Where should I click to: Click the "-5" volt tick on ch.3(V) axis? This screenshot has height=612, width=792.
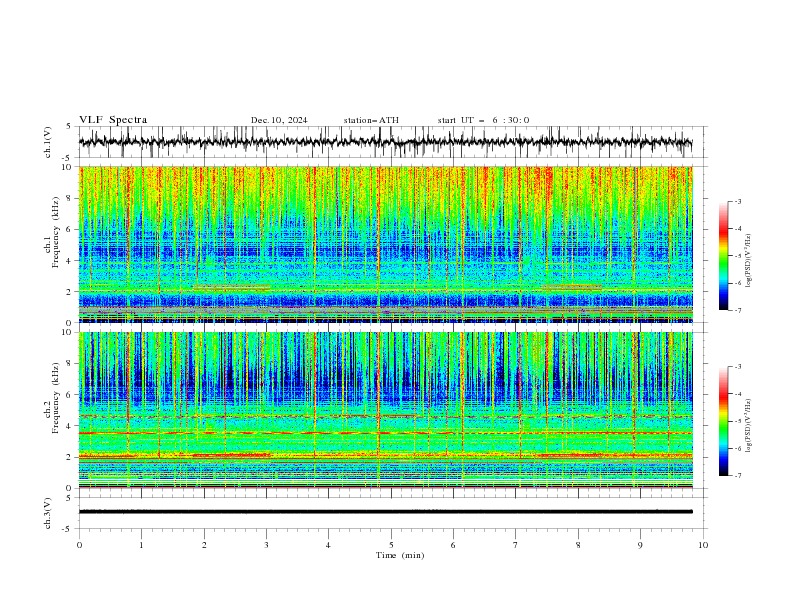[68, 529]
